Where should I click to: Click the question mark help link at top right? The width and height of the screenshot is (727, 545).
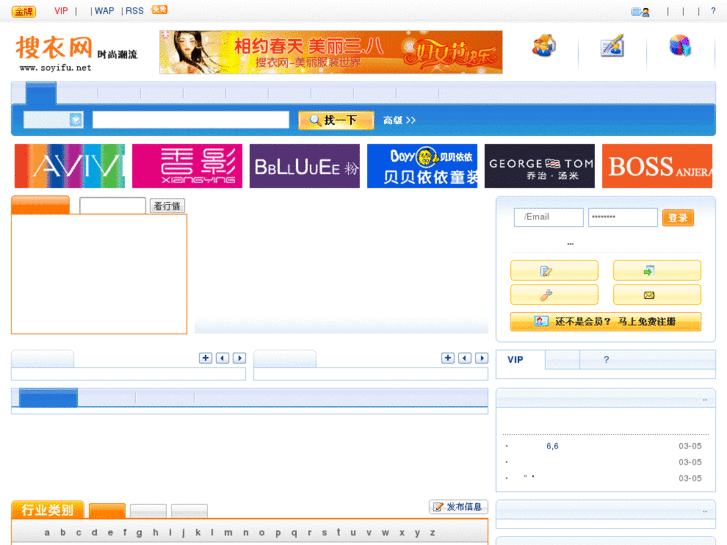tap(713, 11)
